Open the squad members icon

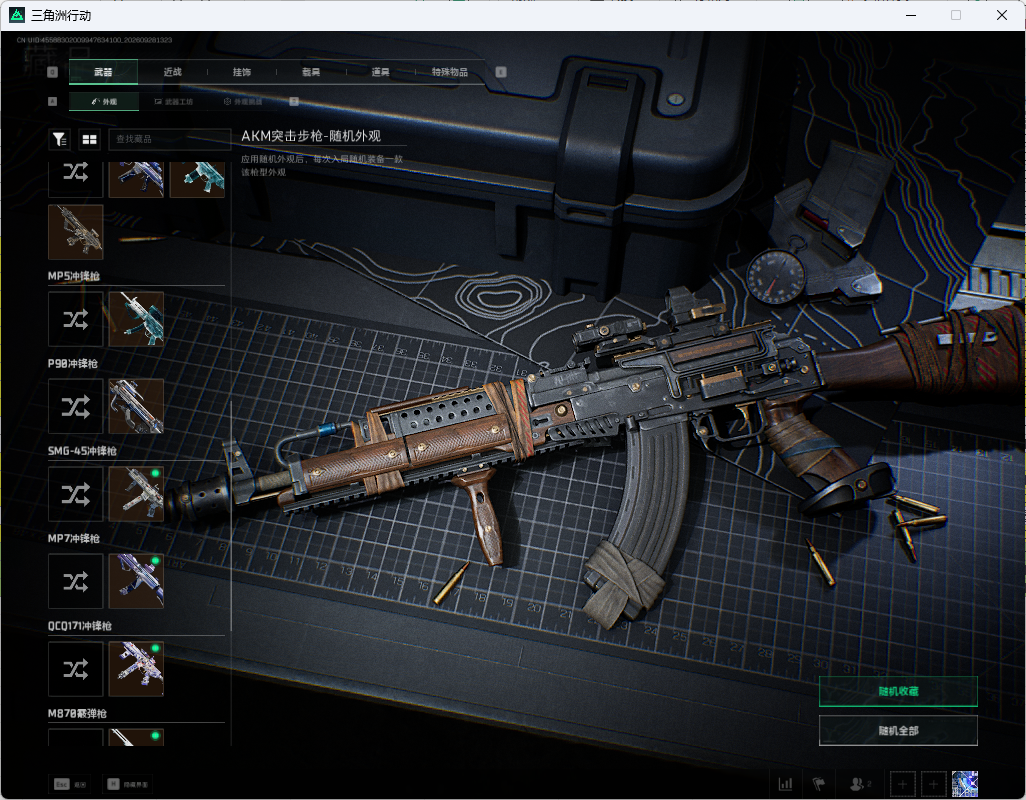tap(860, 784)
